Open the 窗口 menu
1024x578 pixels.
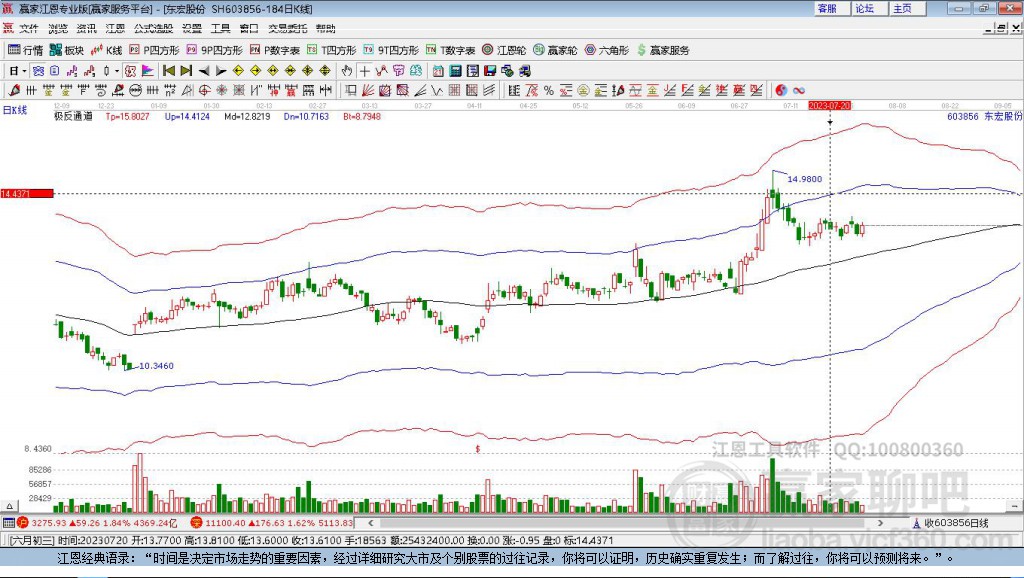click(x=249, y=28)
